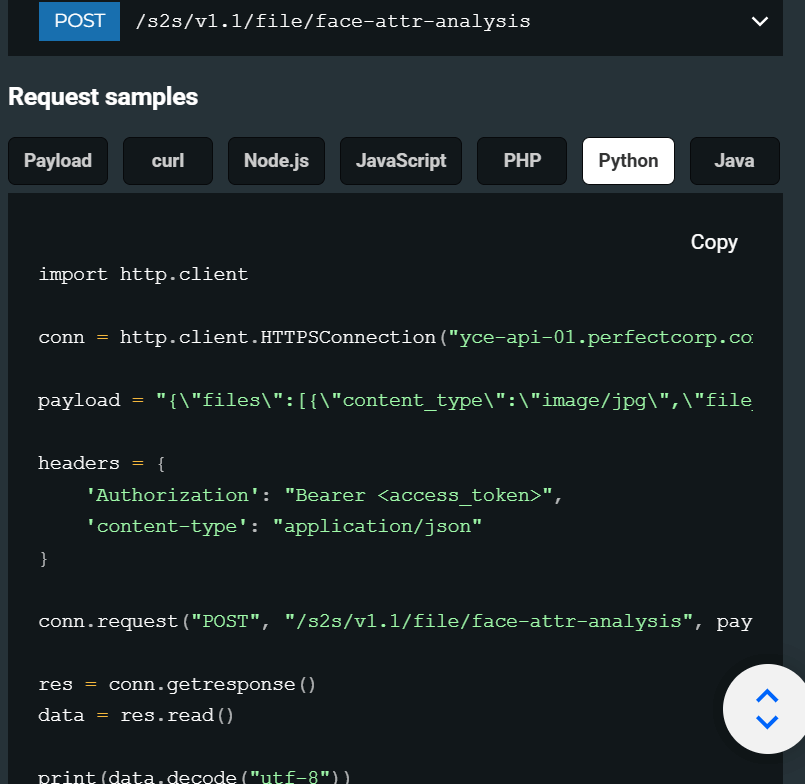Click the /s2s/v1.1/file/face-attr-analysis endpoint path
Screen dimensions: 805x784
click(x=332, y=21)
